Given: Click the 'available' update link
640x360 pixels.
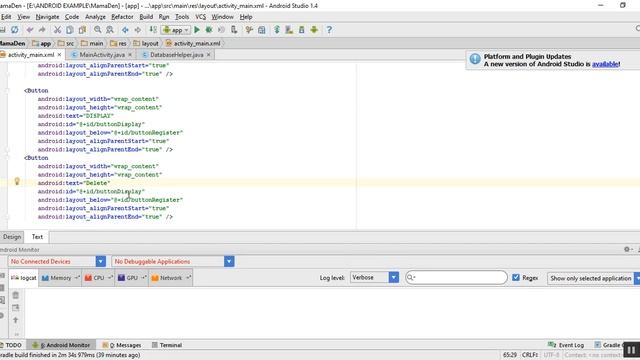Looking at the screenshot, I should 605,64.
